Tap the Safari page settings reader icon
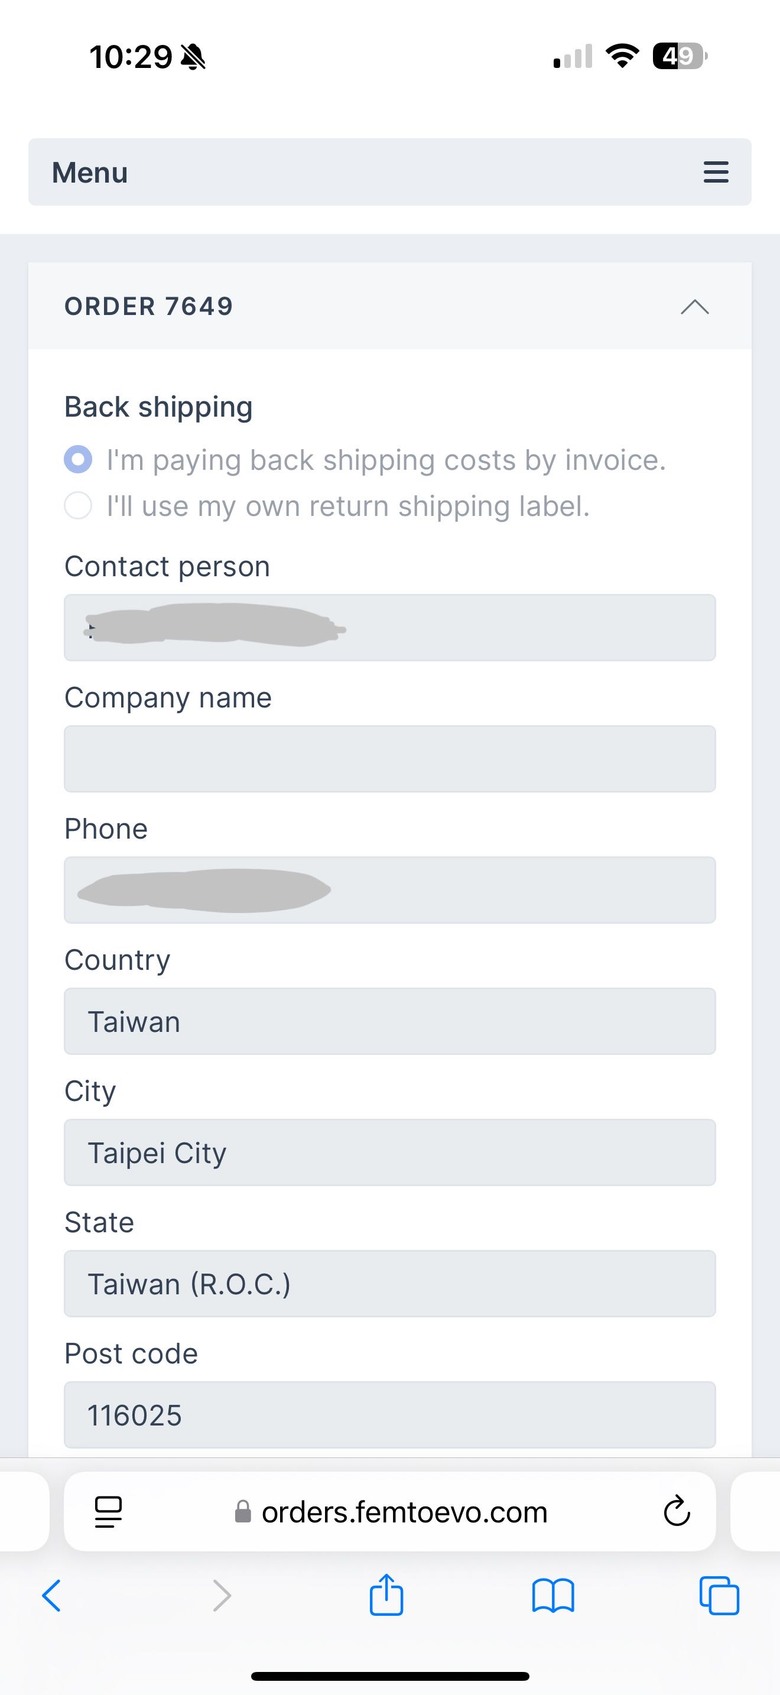 coord(108,1511)
